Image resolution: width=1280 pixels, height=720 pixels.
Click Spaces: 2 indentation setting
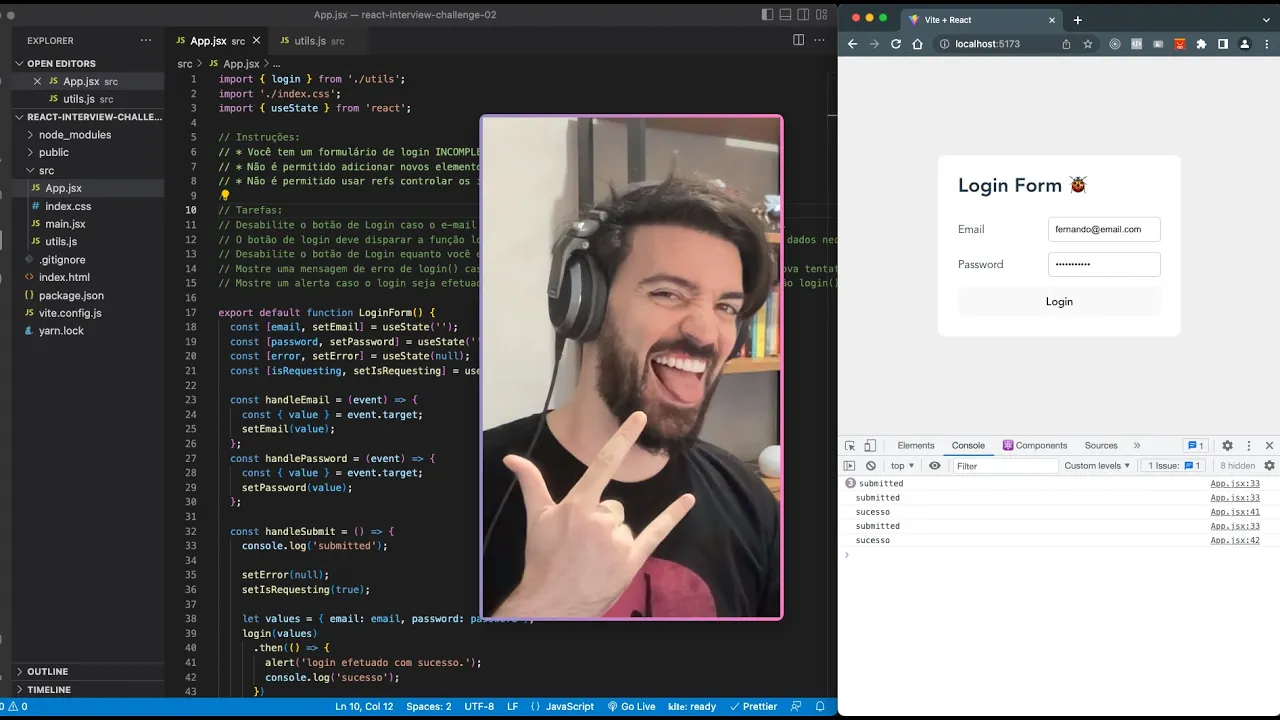click(x=428, y=706)
